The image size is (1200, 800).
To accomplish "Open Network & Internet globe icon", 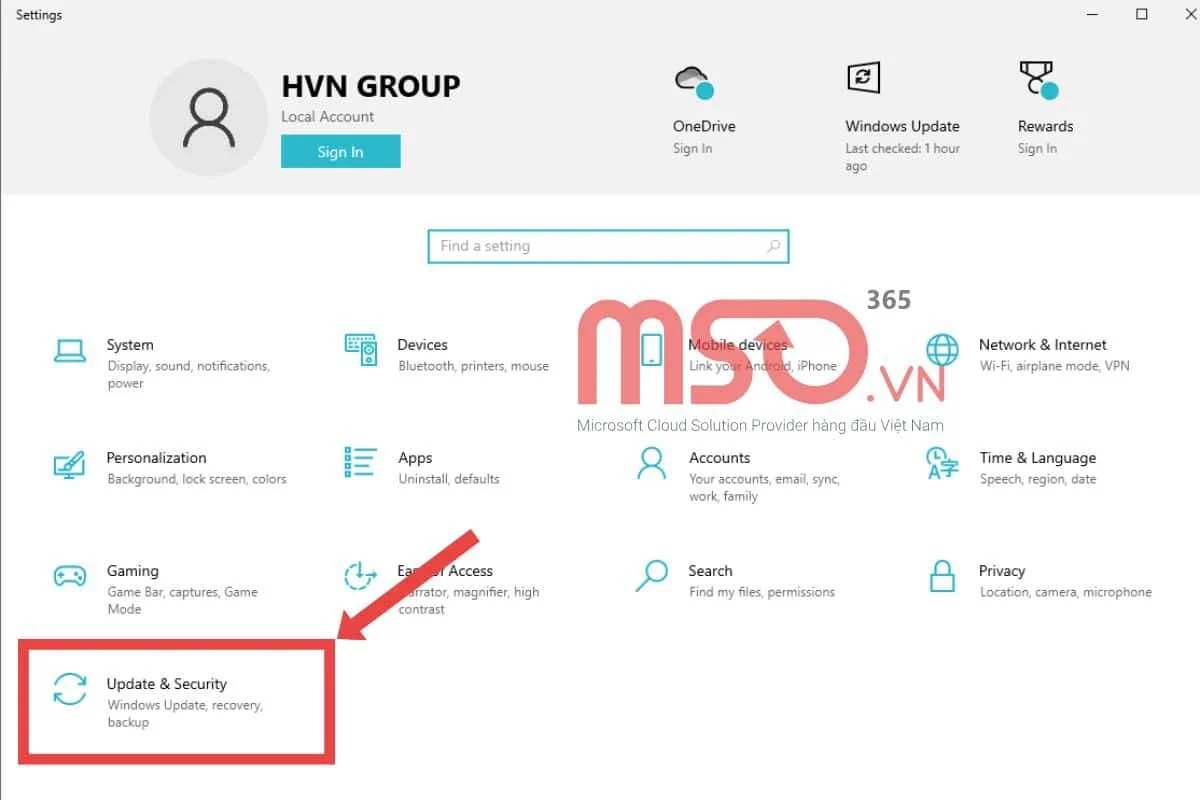I will click(942, 350).
